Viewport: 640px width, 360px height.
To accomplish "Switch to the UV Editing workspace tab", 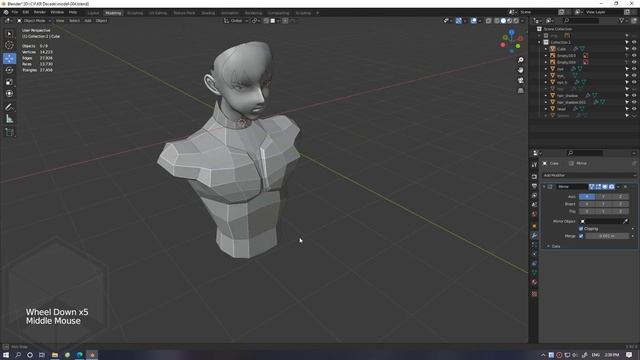I will (x=158, y=13).
